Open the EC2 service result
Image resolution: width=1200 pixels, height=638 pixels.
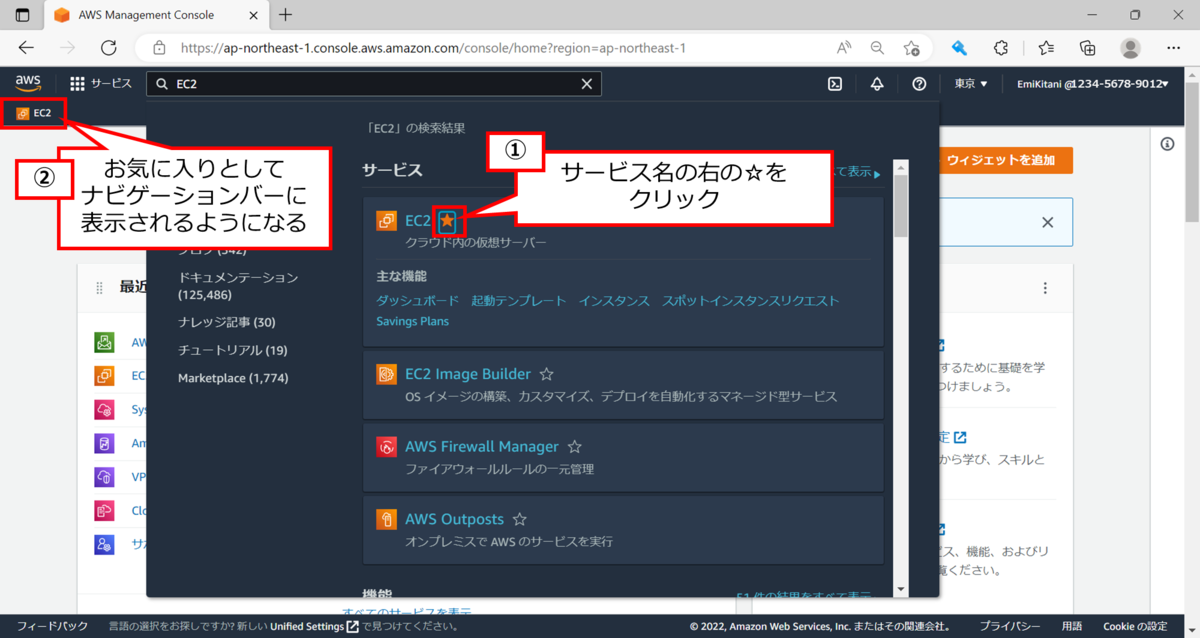coord(418,220)
